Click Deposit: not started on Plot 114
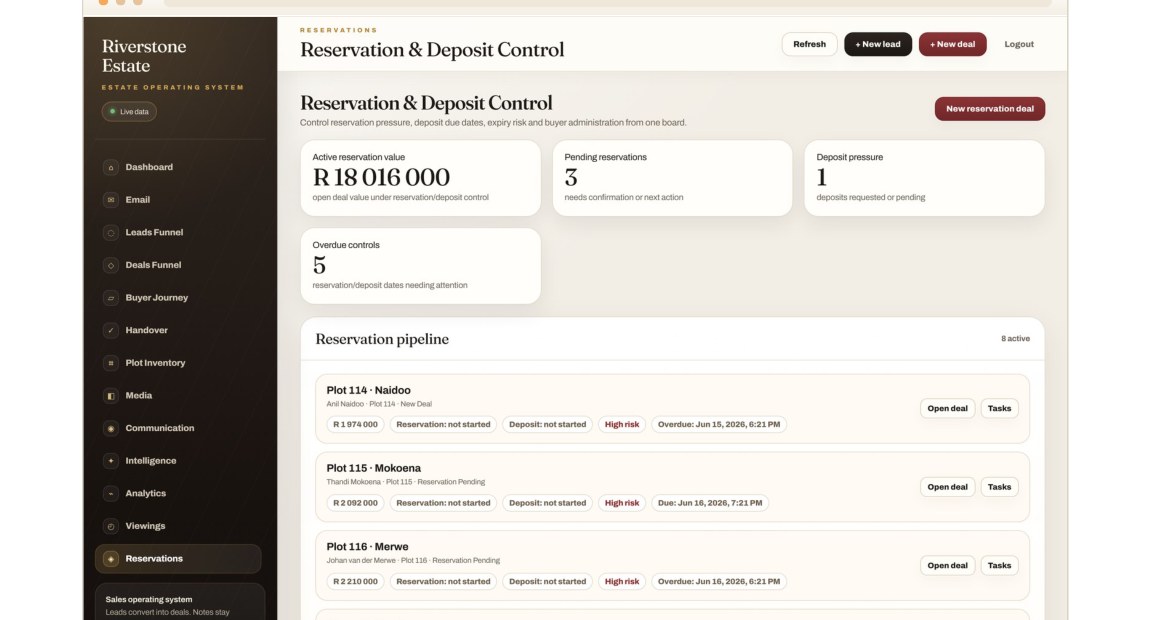Viewport: 1150px width, 620px height. point(547,425)
